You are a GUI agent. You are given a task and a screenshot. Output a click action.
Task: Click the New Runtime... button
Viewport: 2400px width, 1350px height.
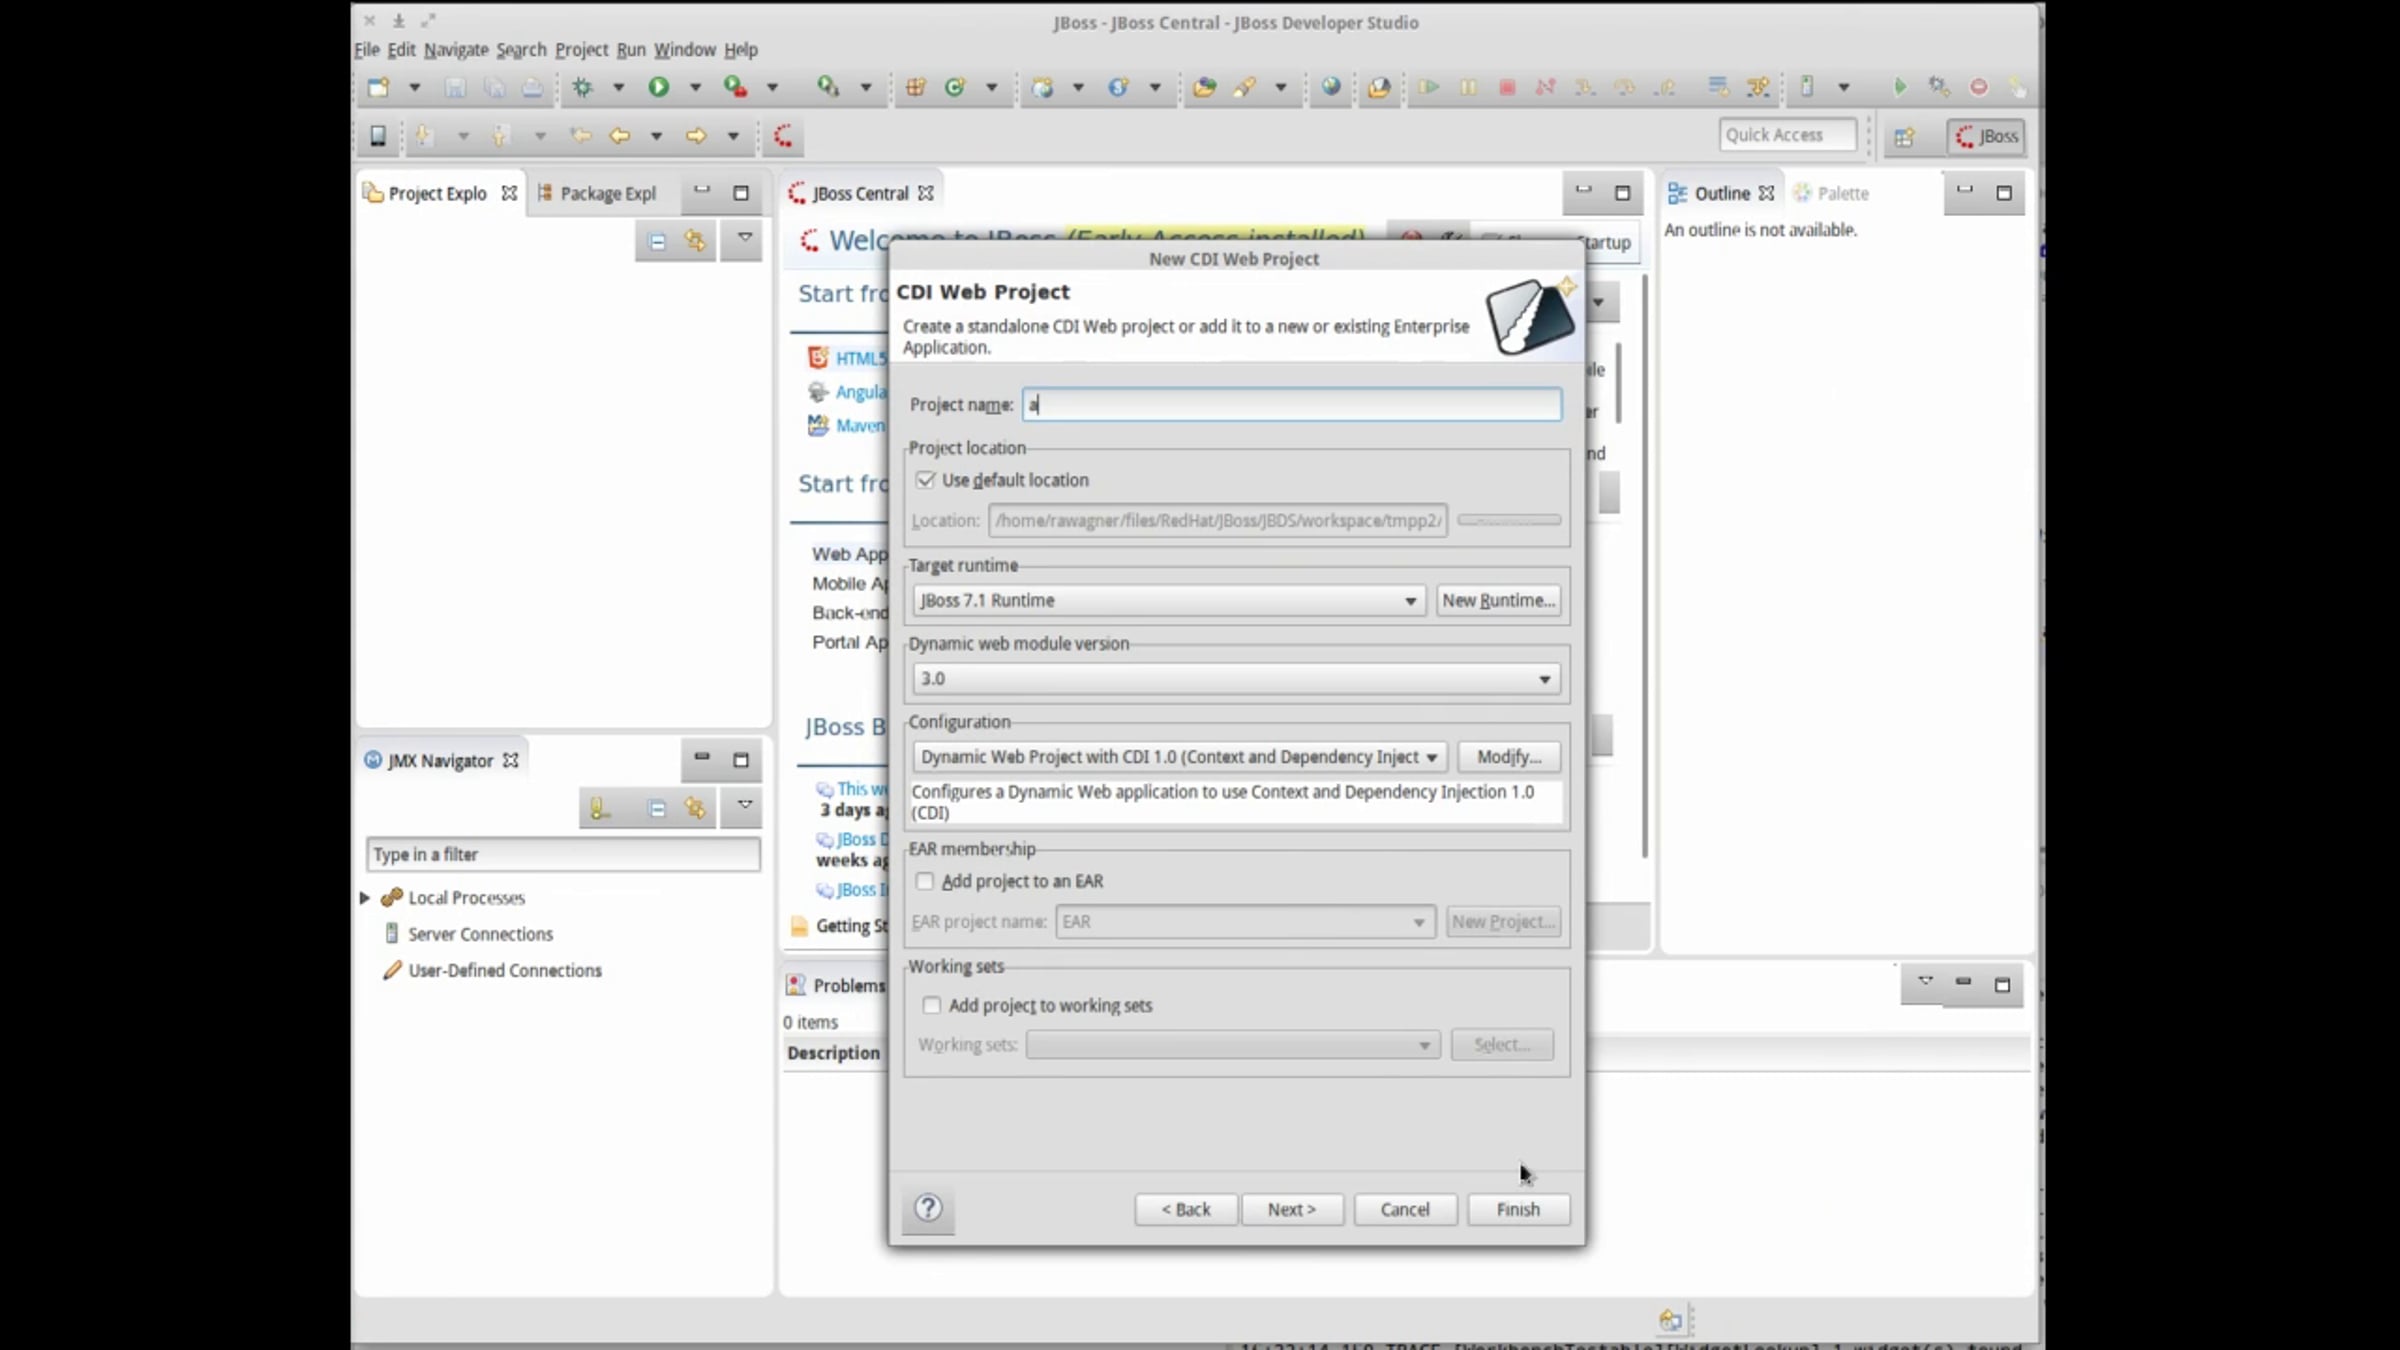click(1498, 600)
